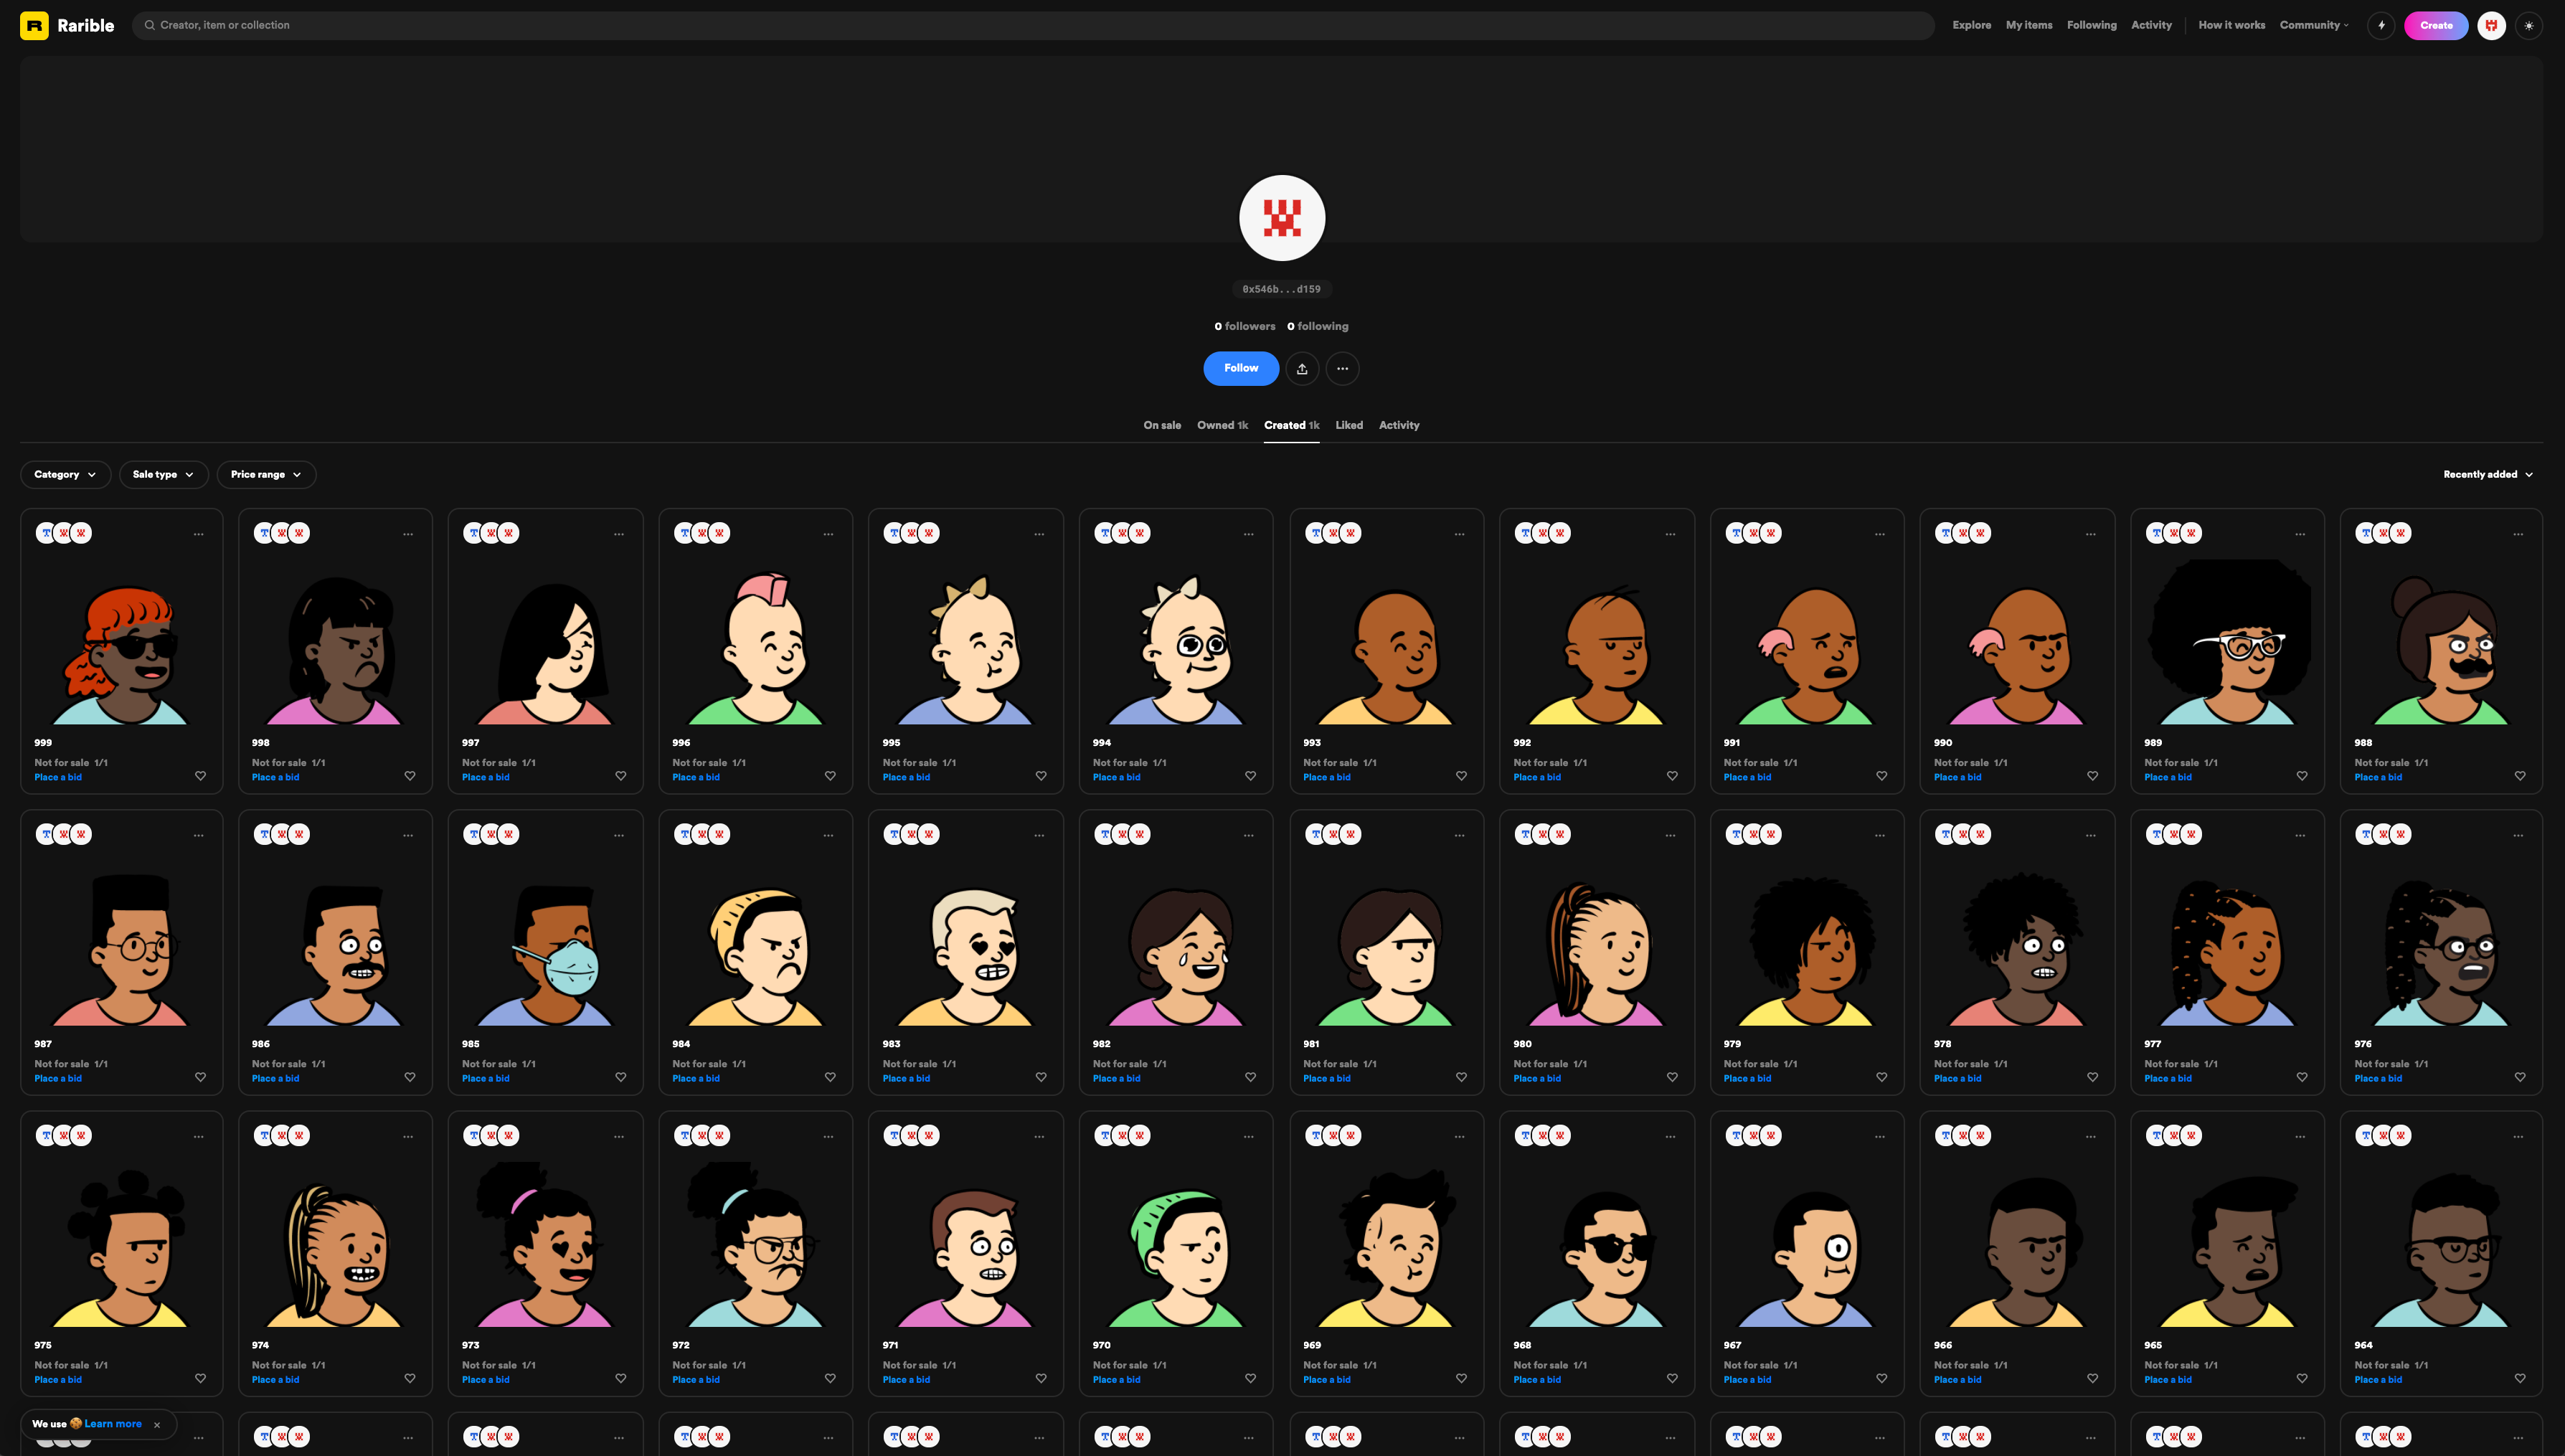Expand the Community menu
Image resolution: width=2565 pixels, height=1456 pixels.
pyautogui.click(x=2314, y=25)
